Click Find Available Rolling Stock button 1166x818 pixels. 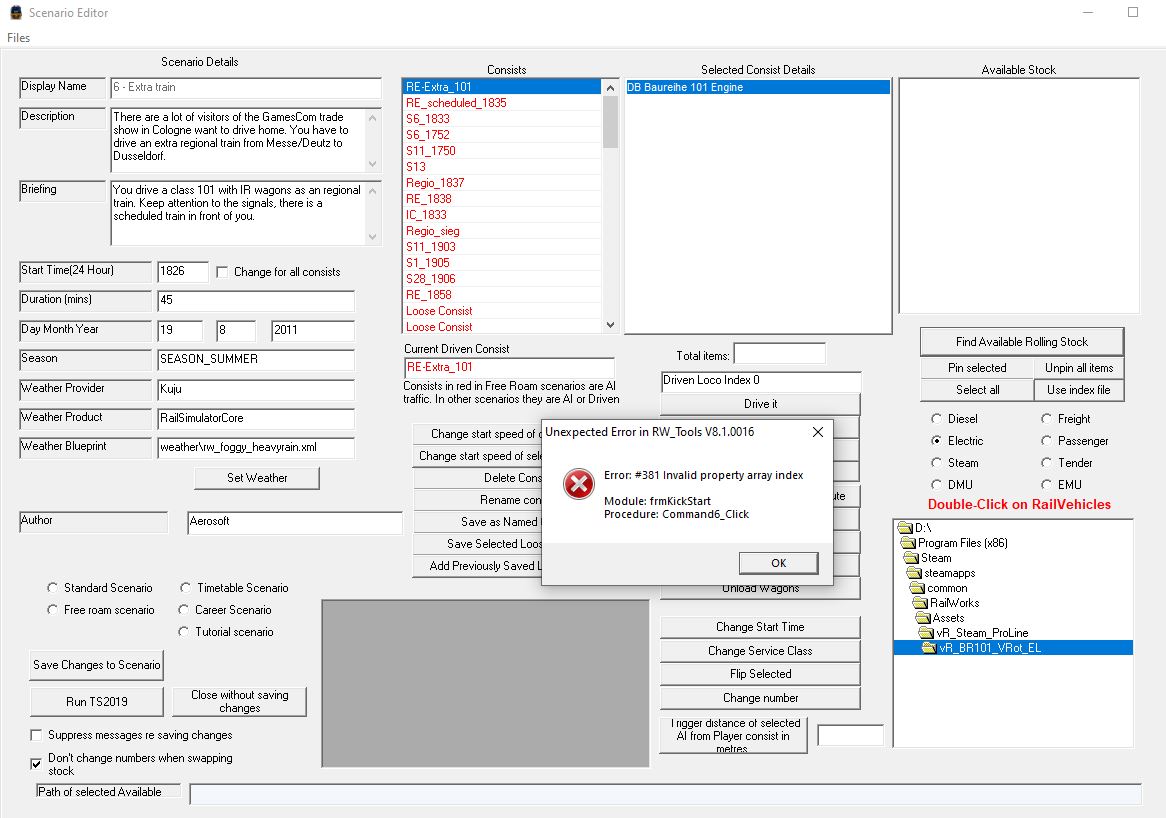tap(1021, 342)
